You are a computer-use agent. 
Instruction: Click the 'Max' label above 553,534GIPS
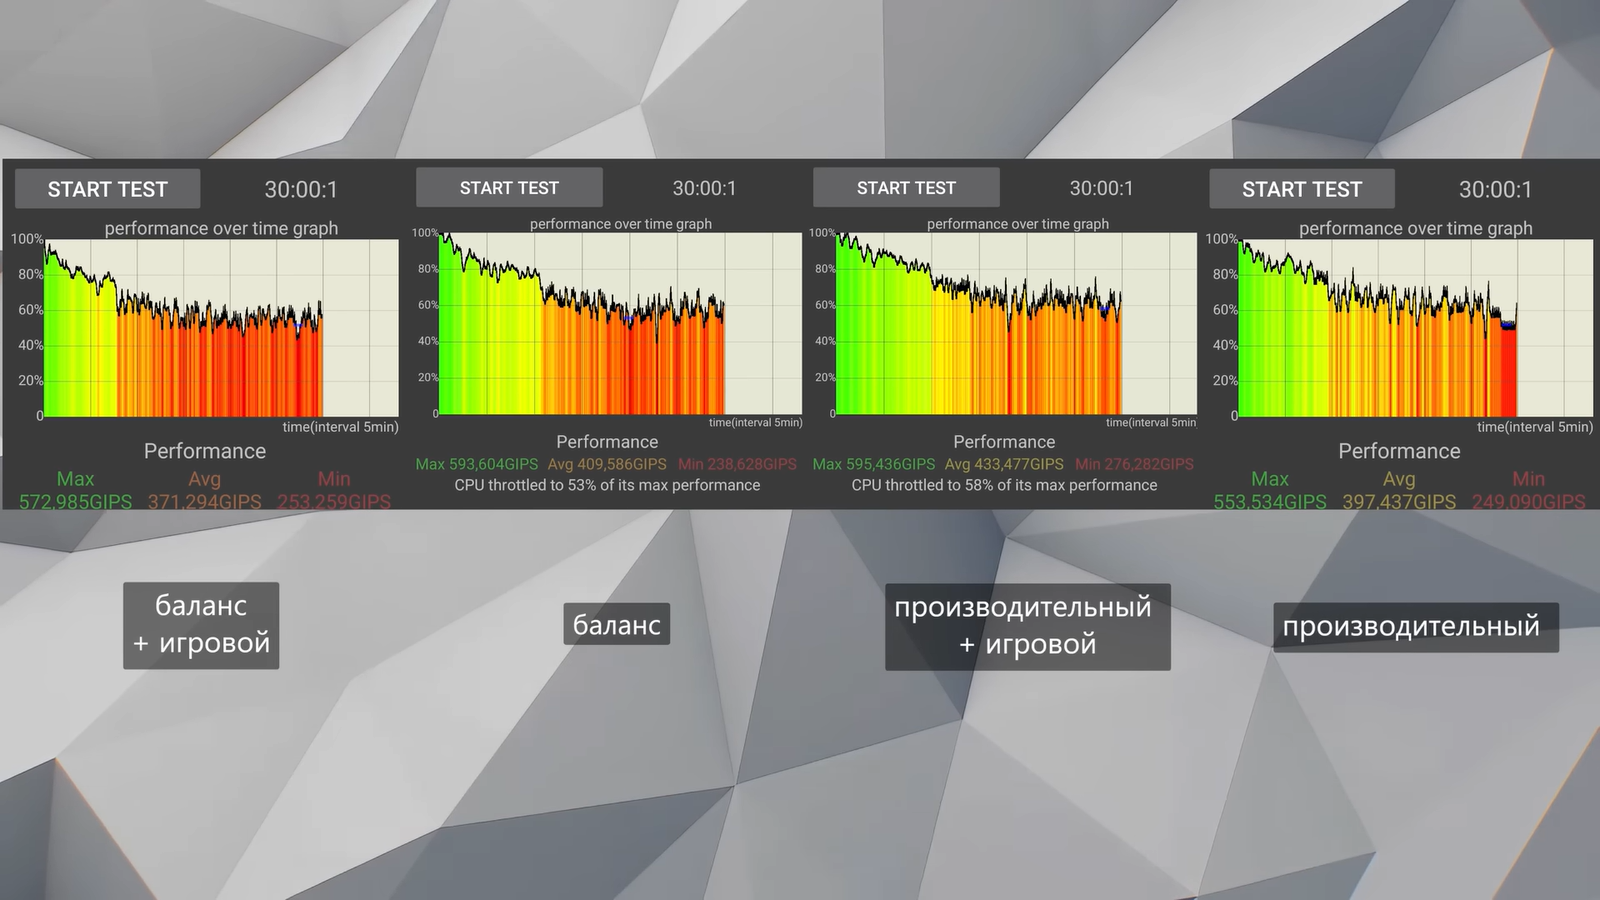[1270, 479]
